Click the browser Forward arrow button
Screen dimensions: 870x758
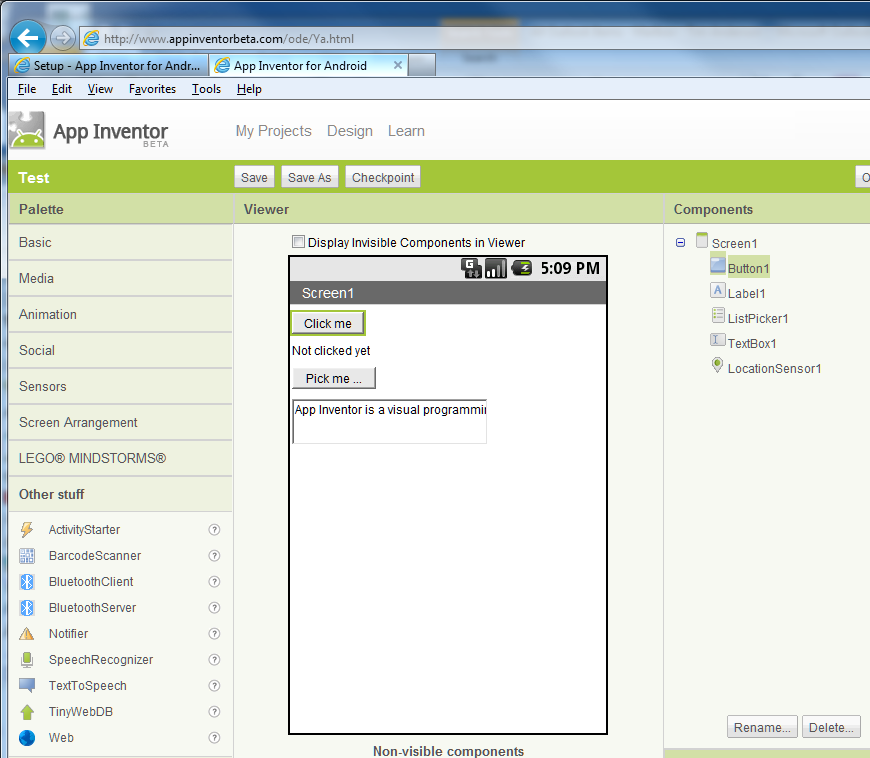click(62, 38)
